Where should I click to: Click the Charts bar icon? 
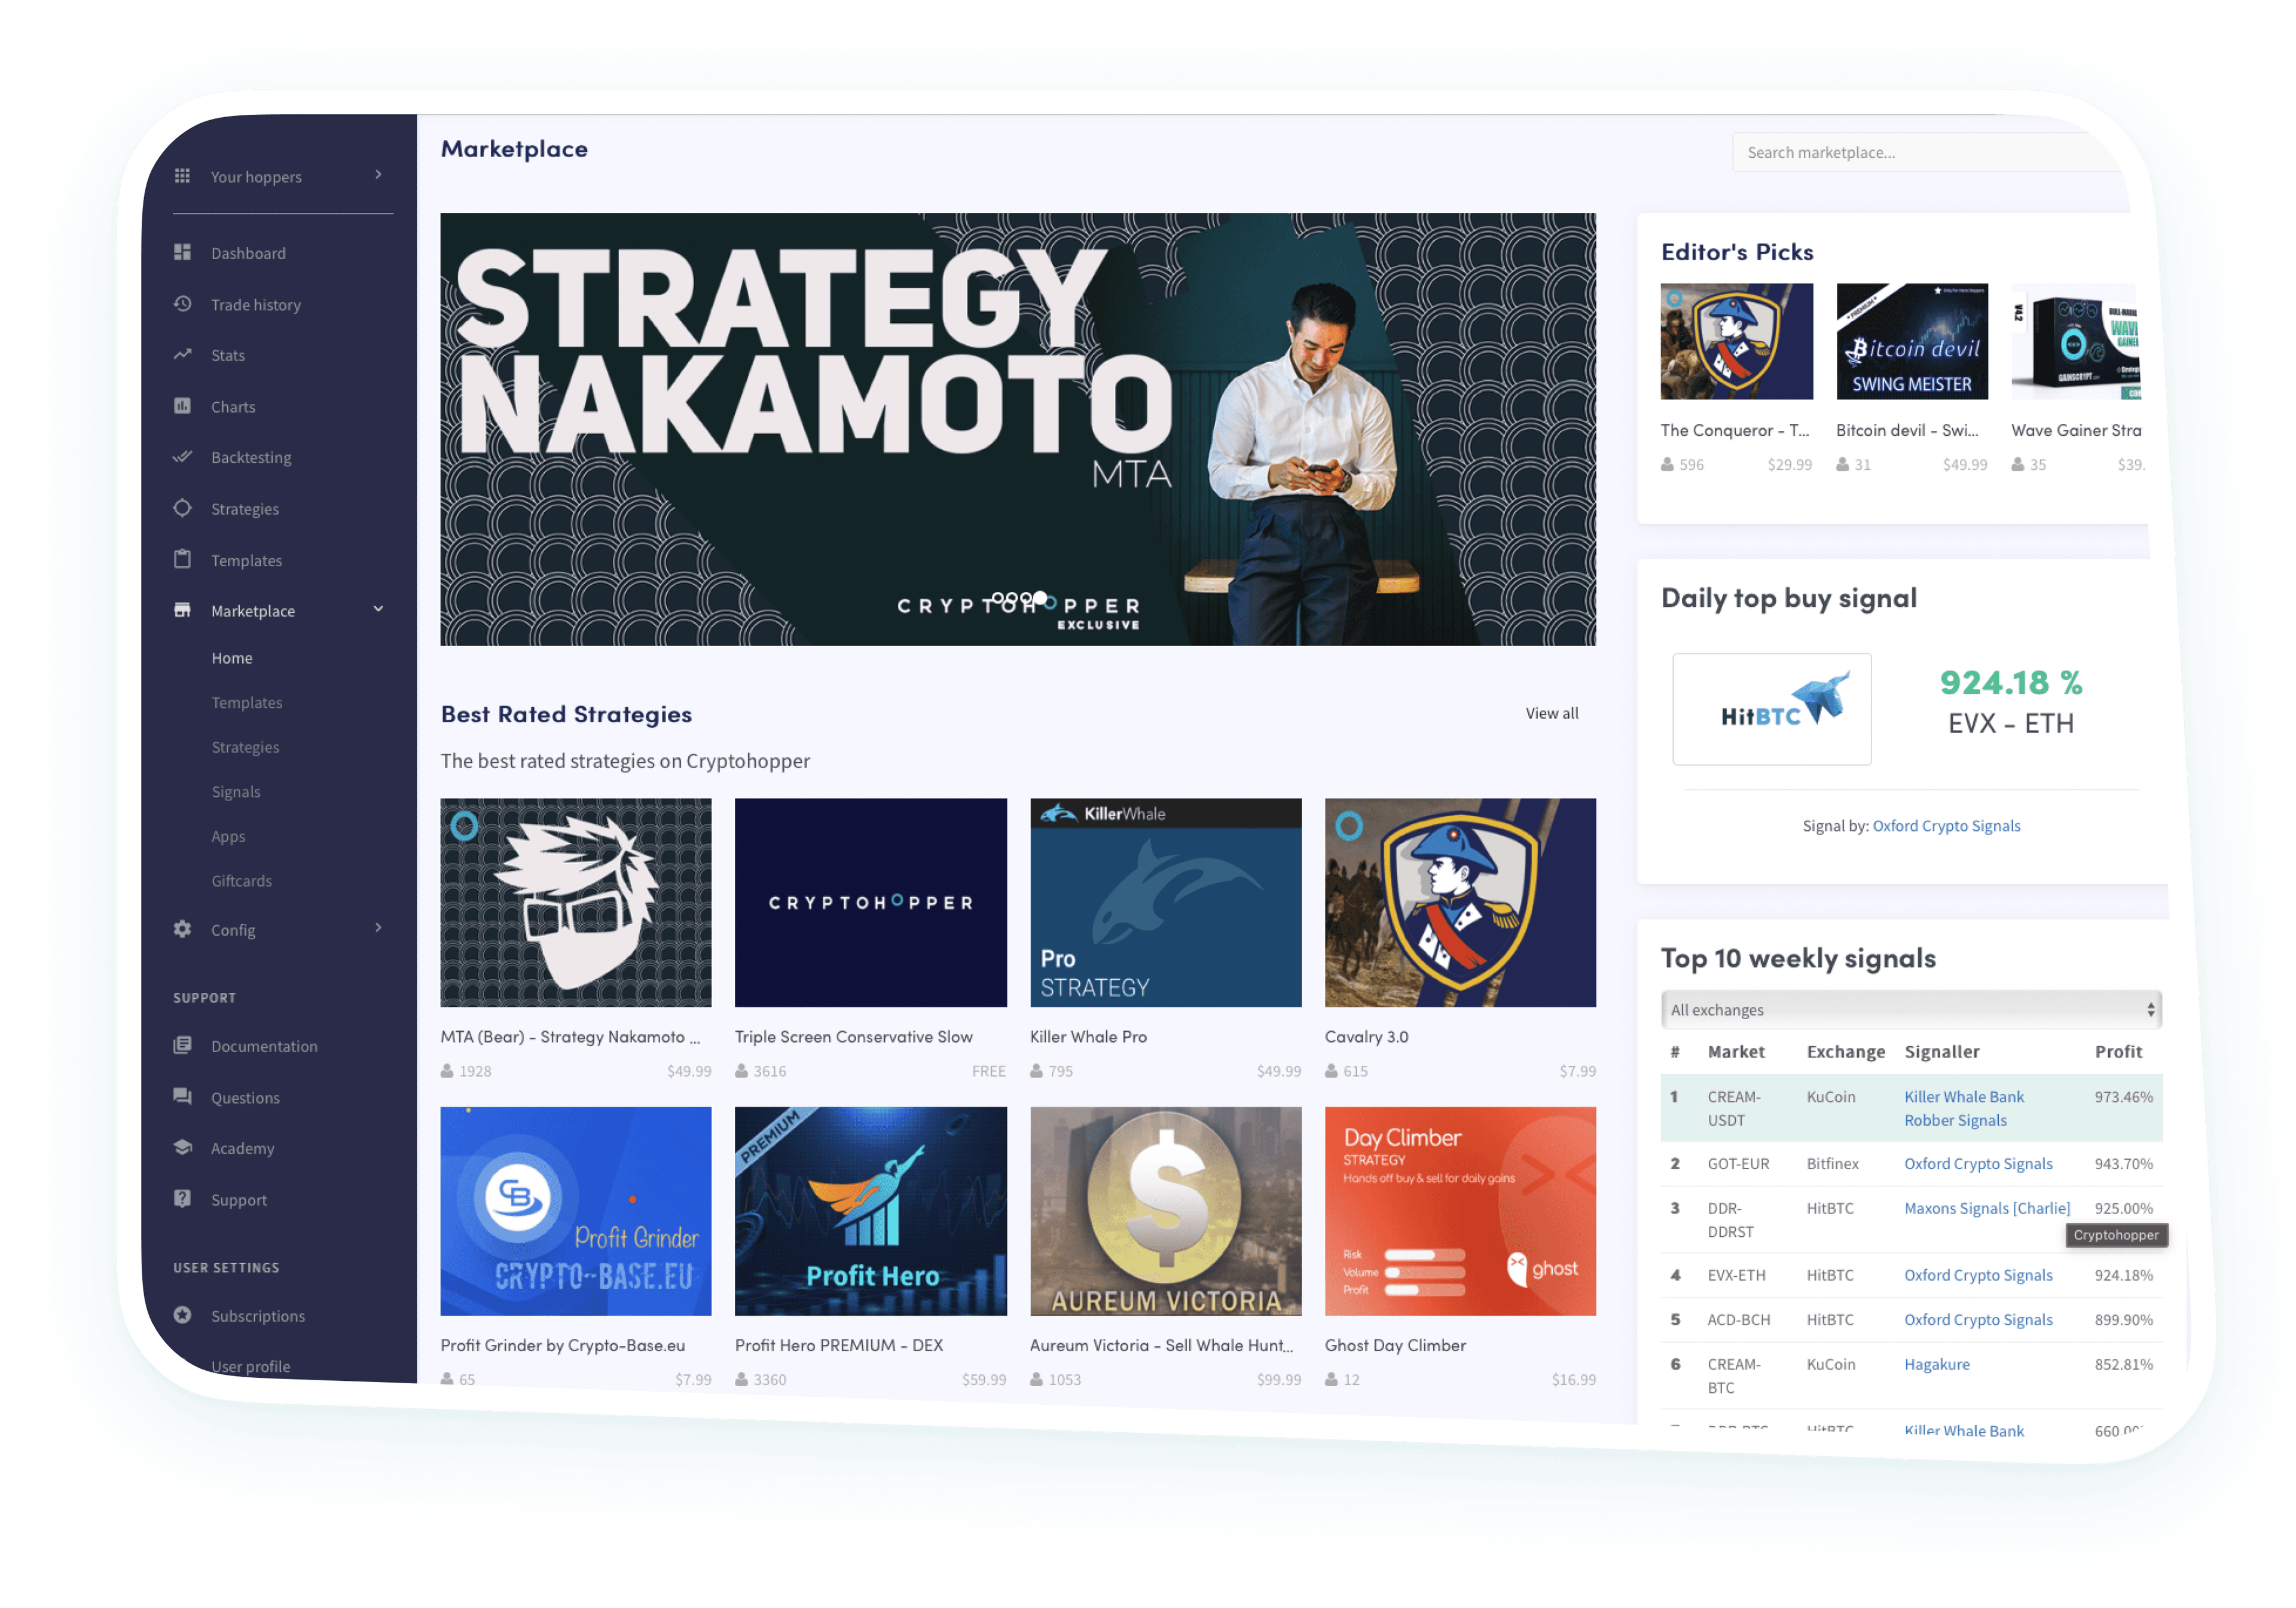pos(182,406)
